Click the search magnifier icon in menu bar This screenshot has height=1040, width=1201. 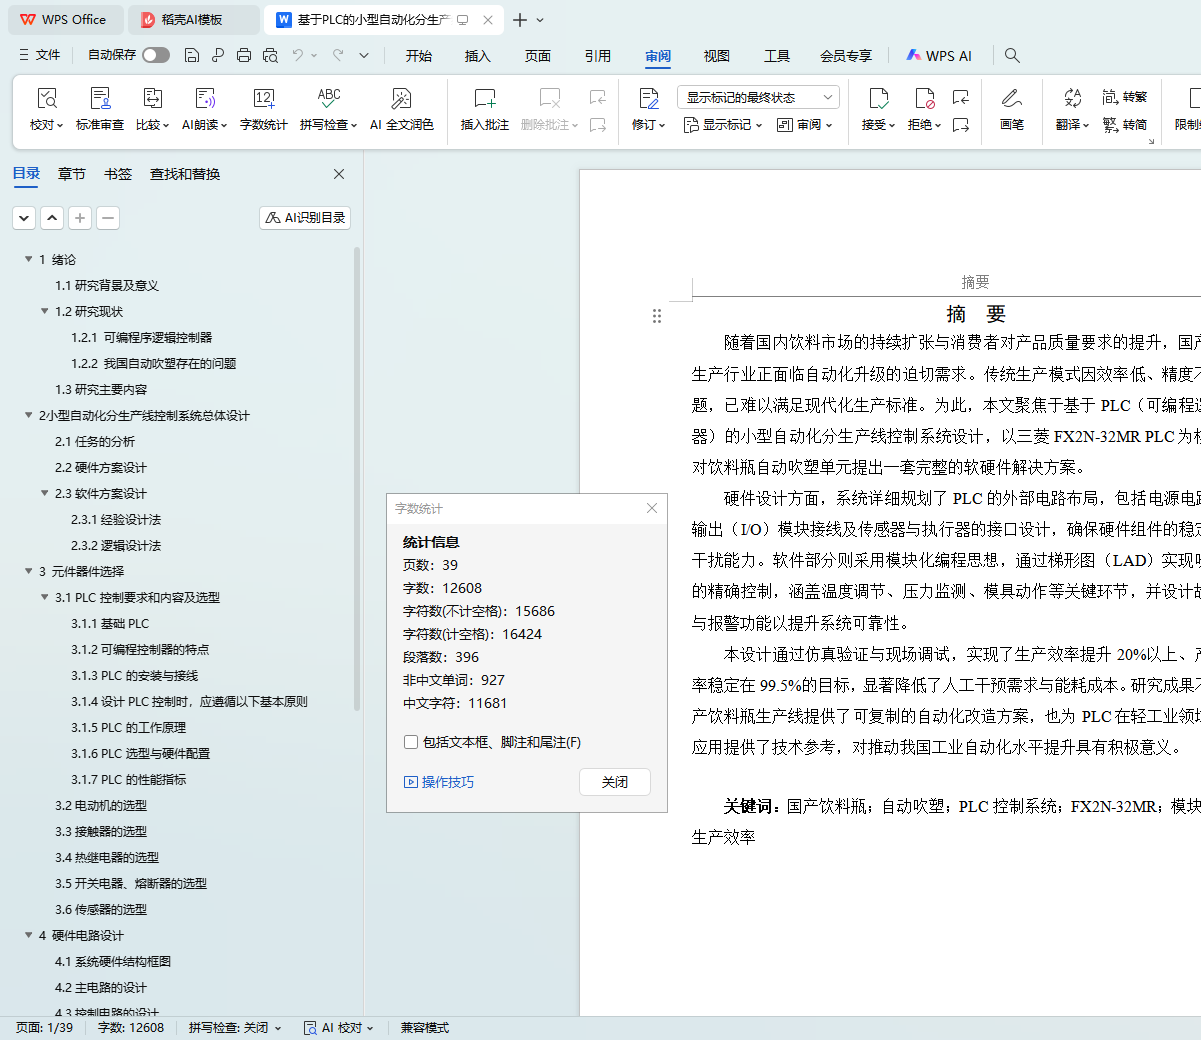[x=1012, y=56]
